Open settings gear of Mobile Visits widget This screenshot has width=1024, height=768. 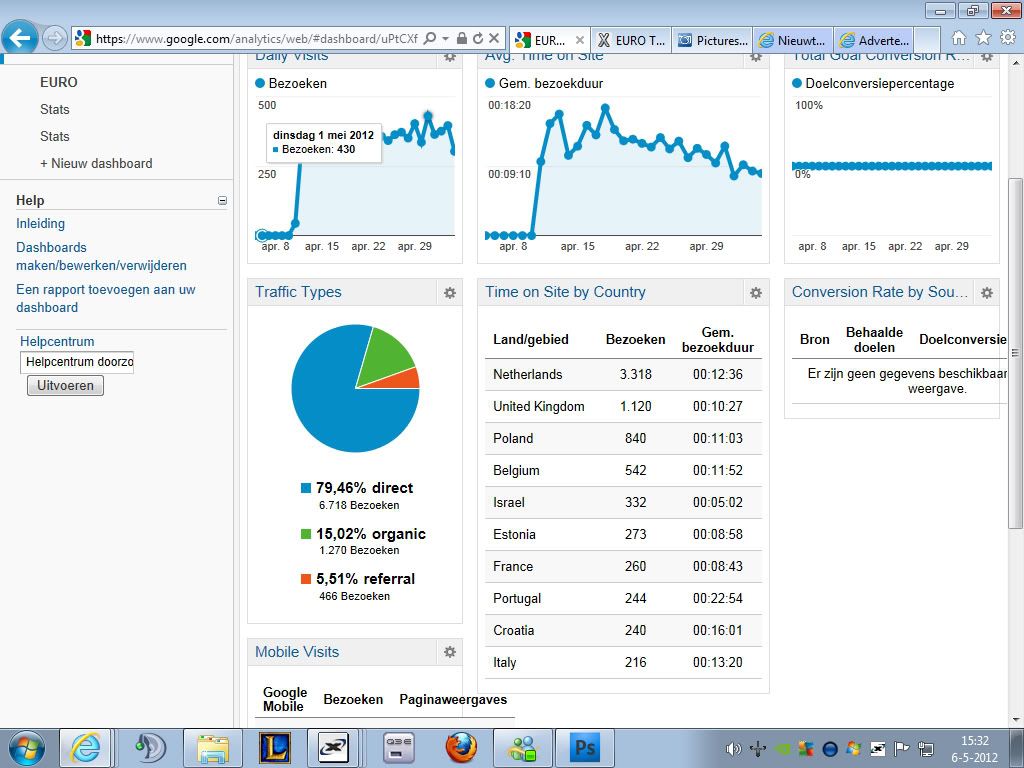coord(450,652)
